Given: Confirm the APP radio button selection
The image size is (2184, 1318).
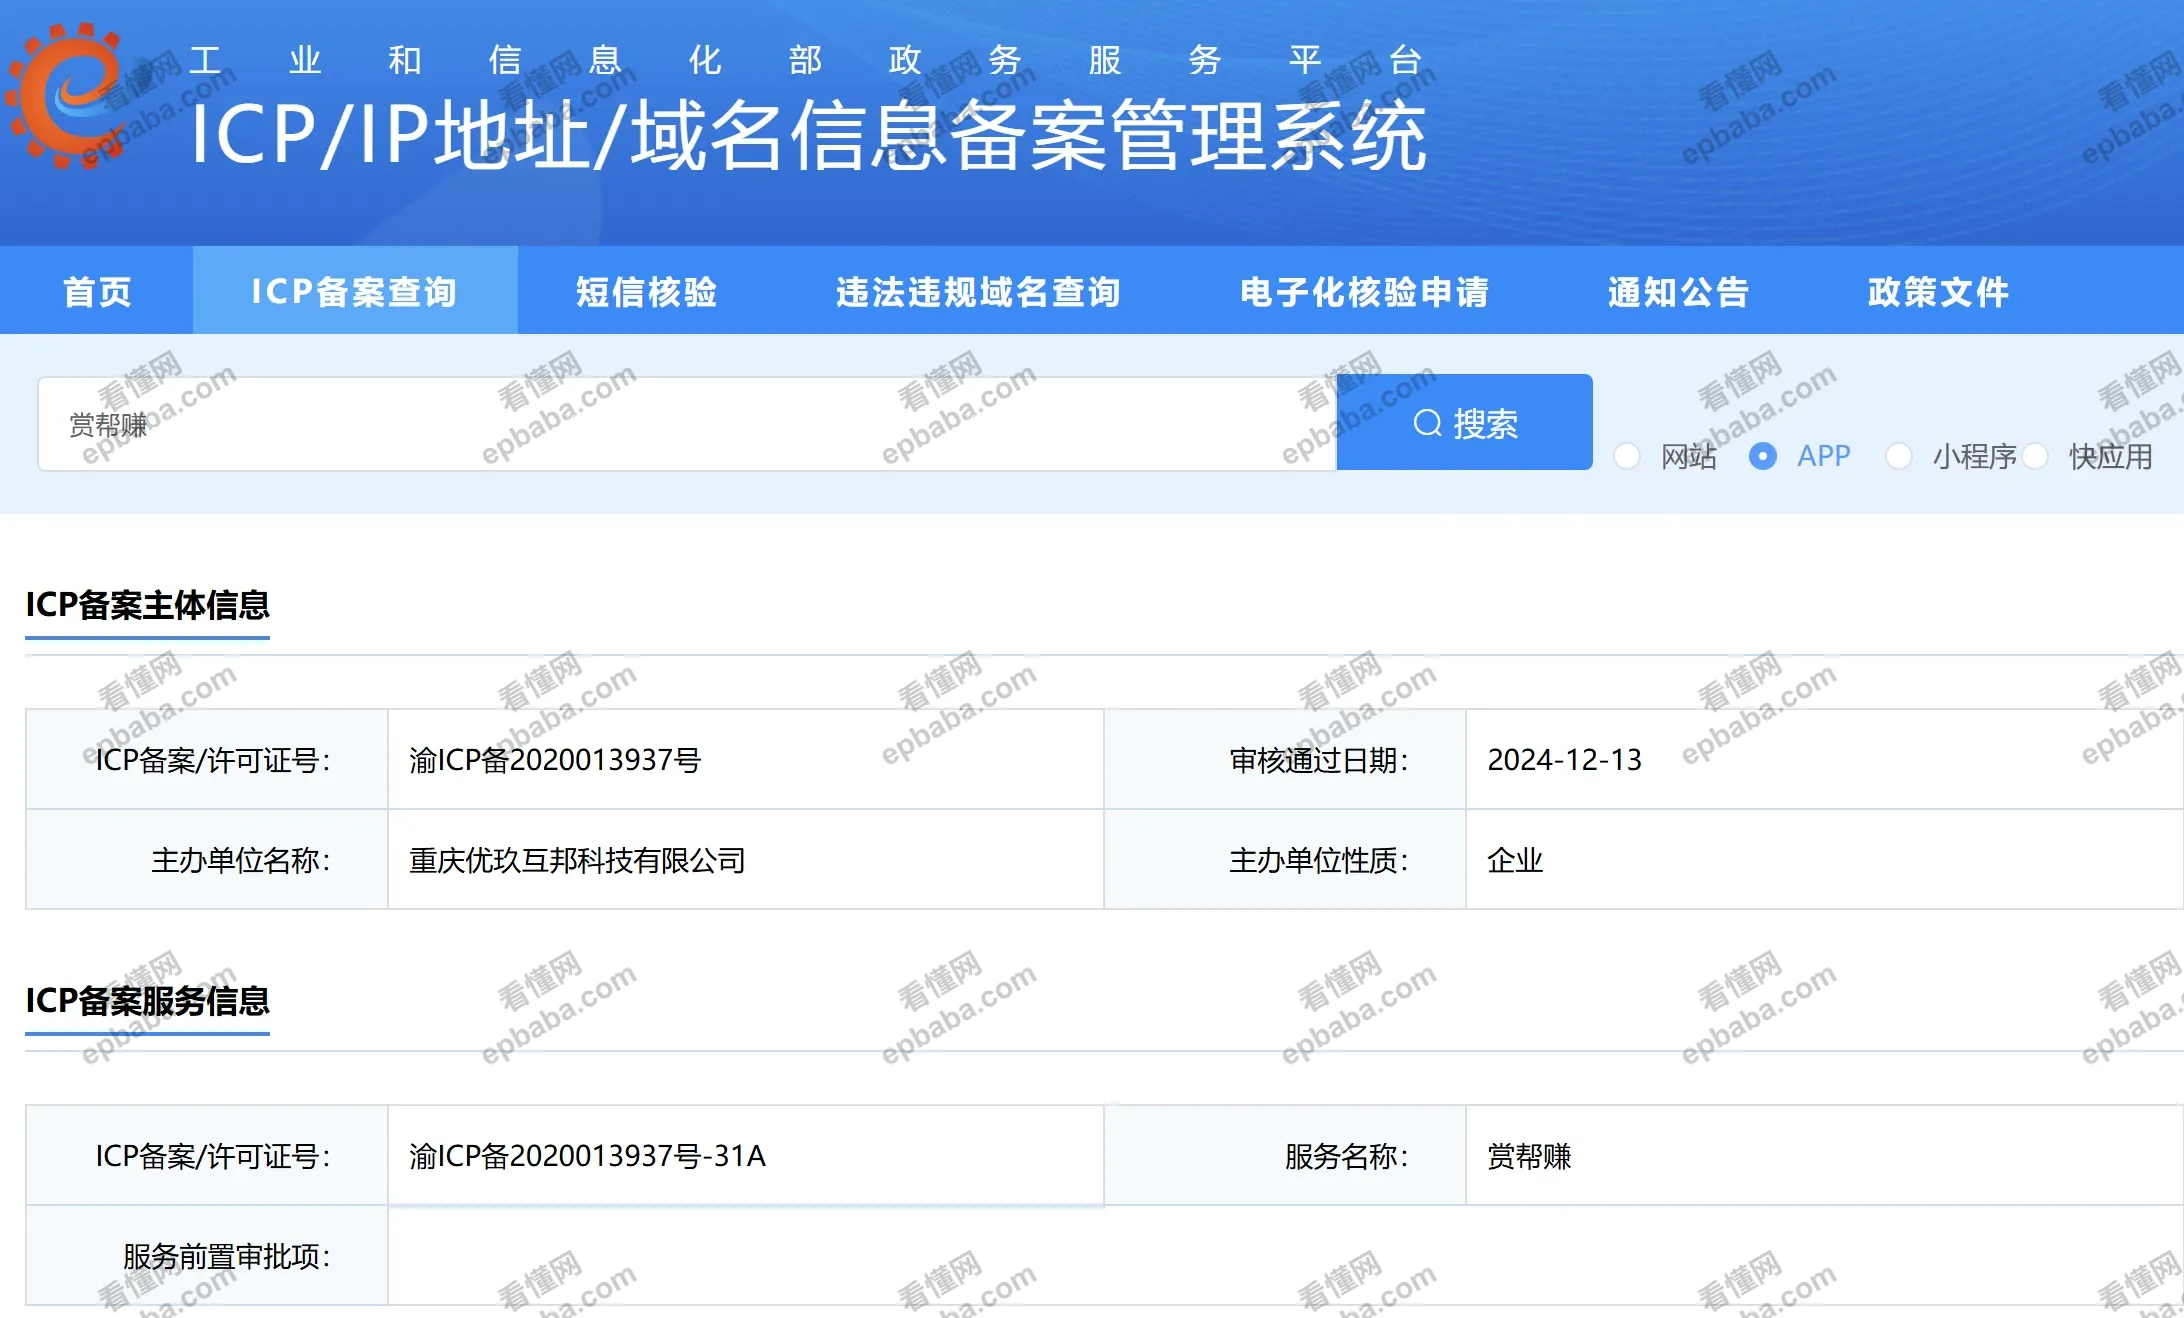Looking at the screenshot, I should click(1762, 457).
